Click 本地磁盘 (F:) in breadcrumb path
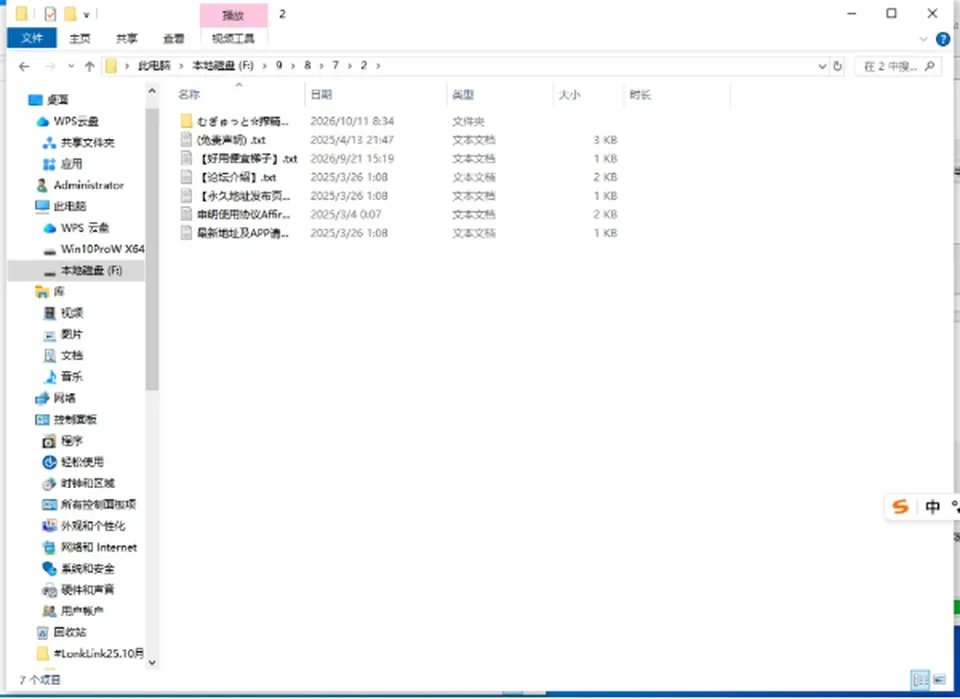 click(223, 65)
